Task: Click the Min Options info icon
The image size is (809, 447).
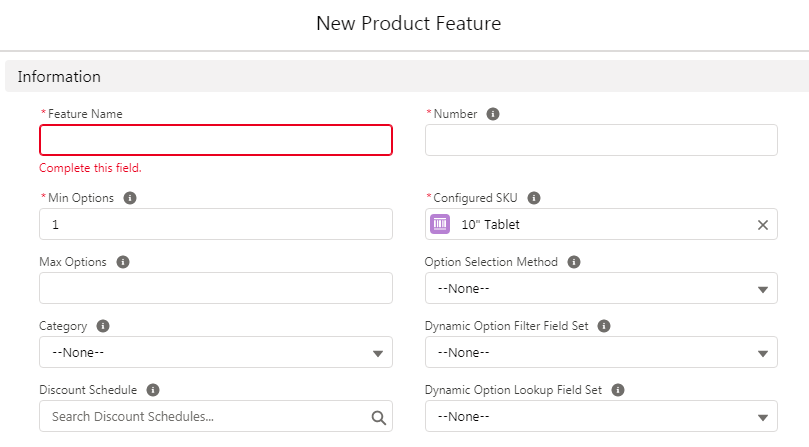Action: click(x=130, y=198)
